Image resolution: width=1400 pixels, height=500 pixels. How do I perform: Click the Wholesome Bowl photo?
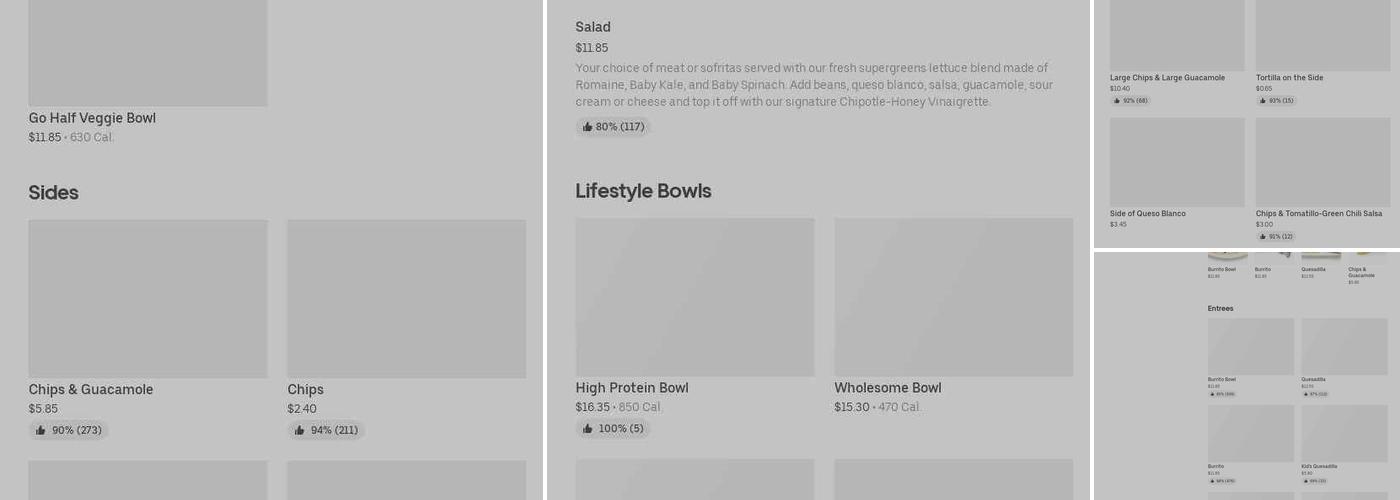[x=954, y=297]
